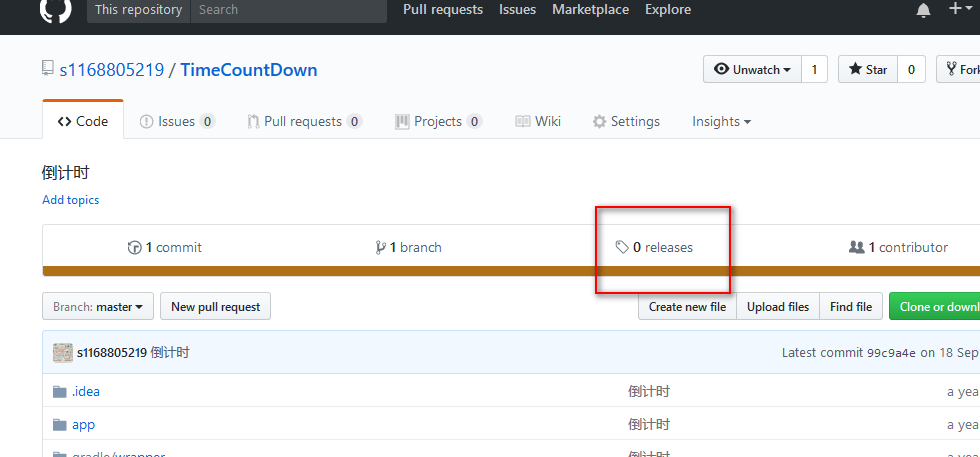
Task: Go to Marketplace
Action: point(591,9)
